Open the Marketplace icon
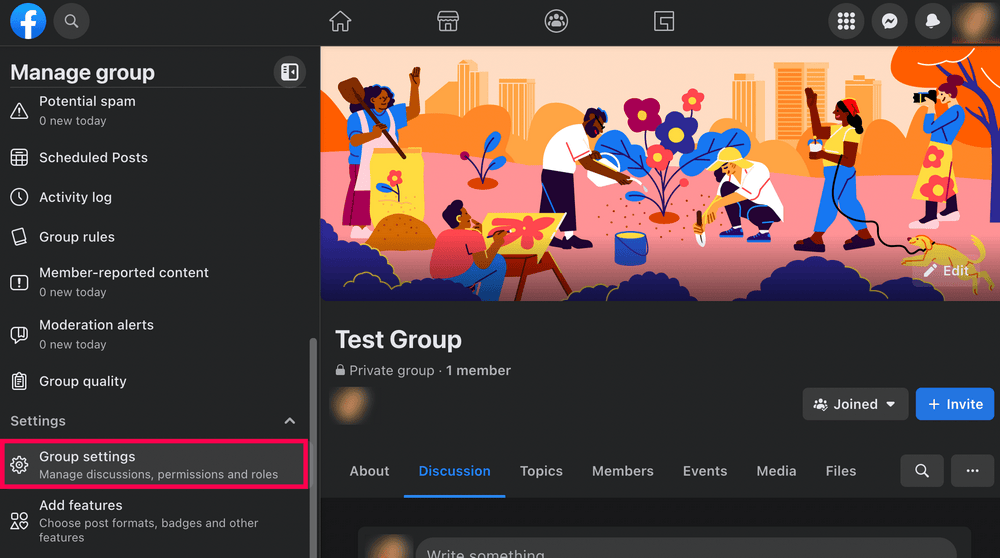 pyautogui.click(x=448, y=21)
